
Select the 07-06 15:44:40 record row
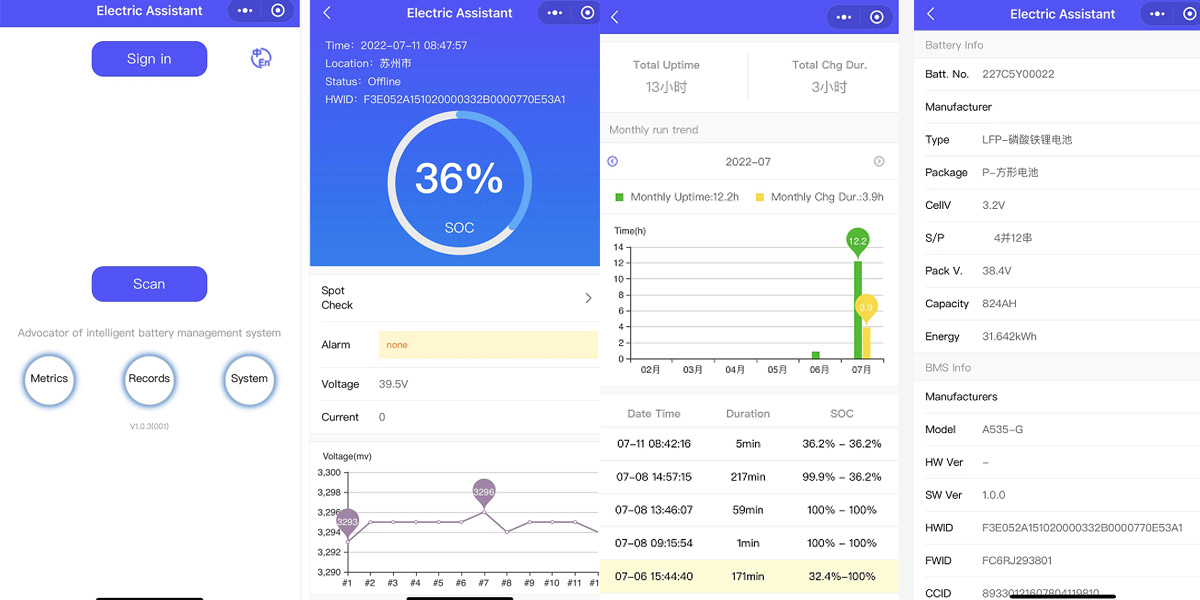[749, 576]
